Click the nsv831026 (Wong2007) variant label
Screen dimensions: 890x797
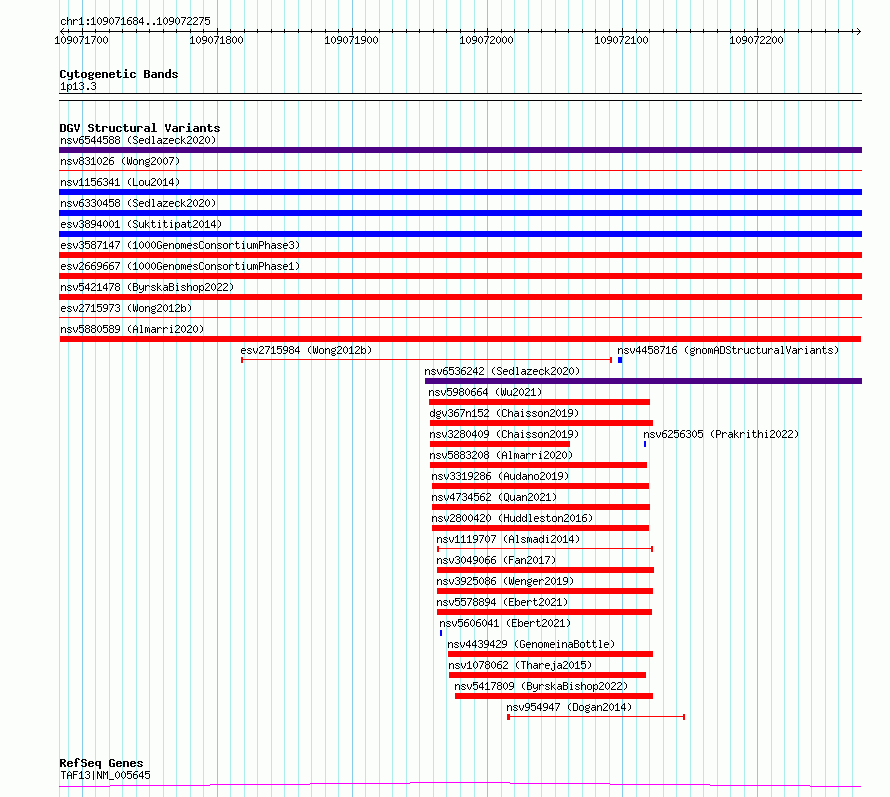[120, 161]
